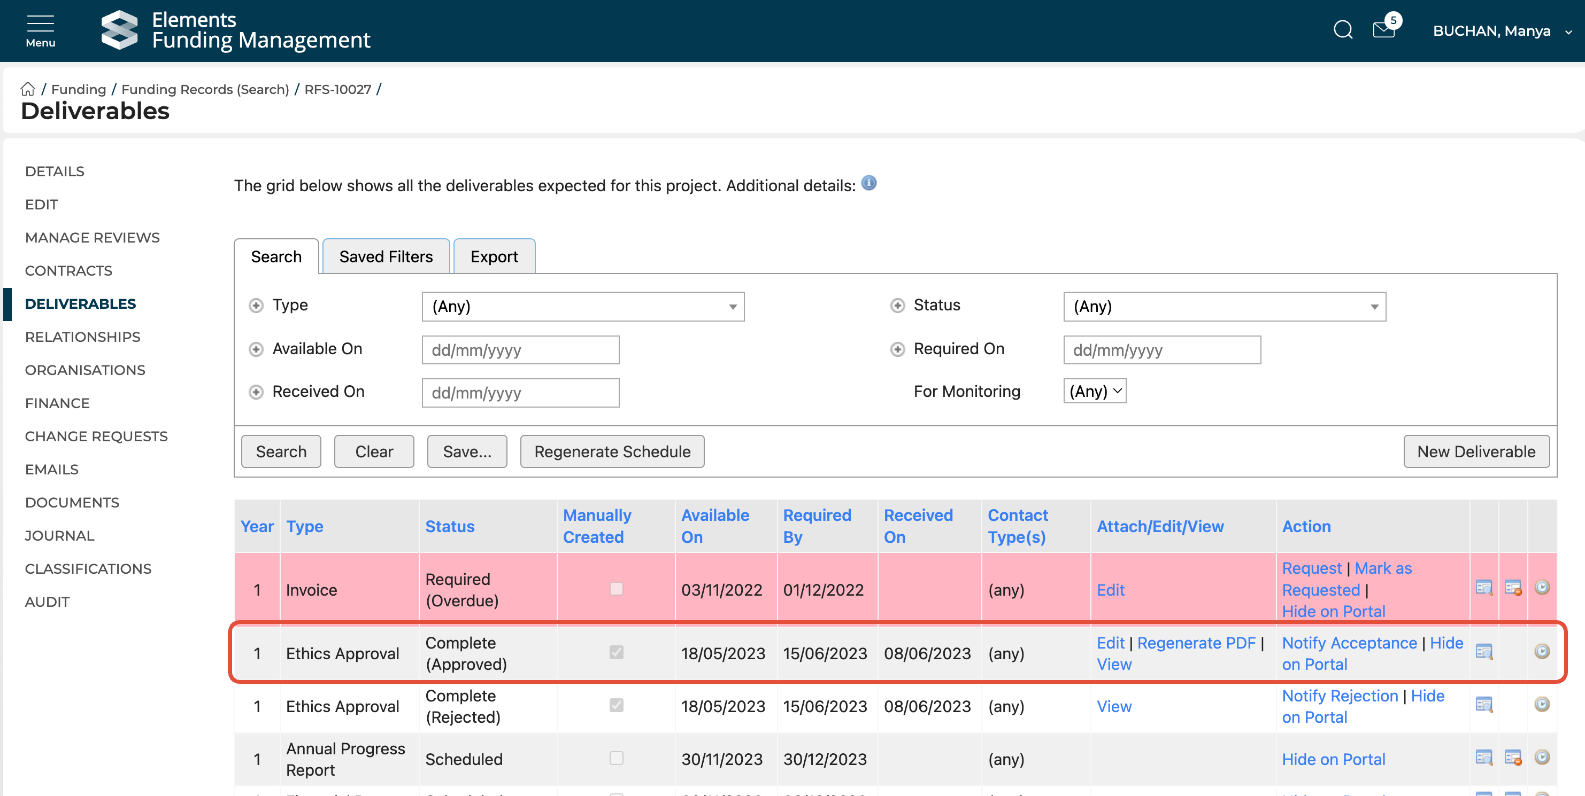Click the additional details info icon
This screenshot has width=1585, height=796.
(869, 183)
